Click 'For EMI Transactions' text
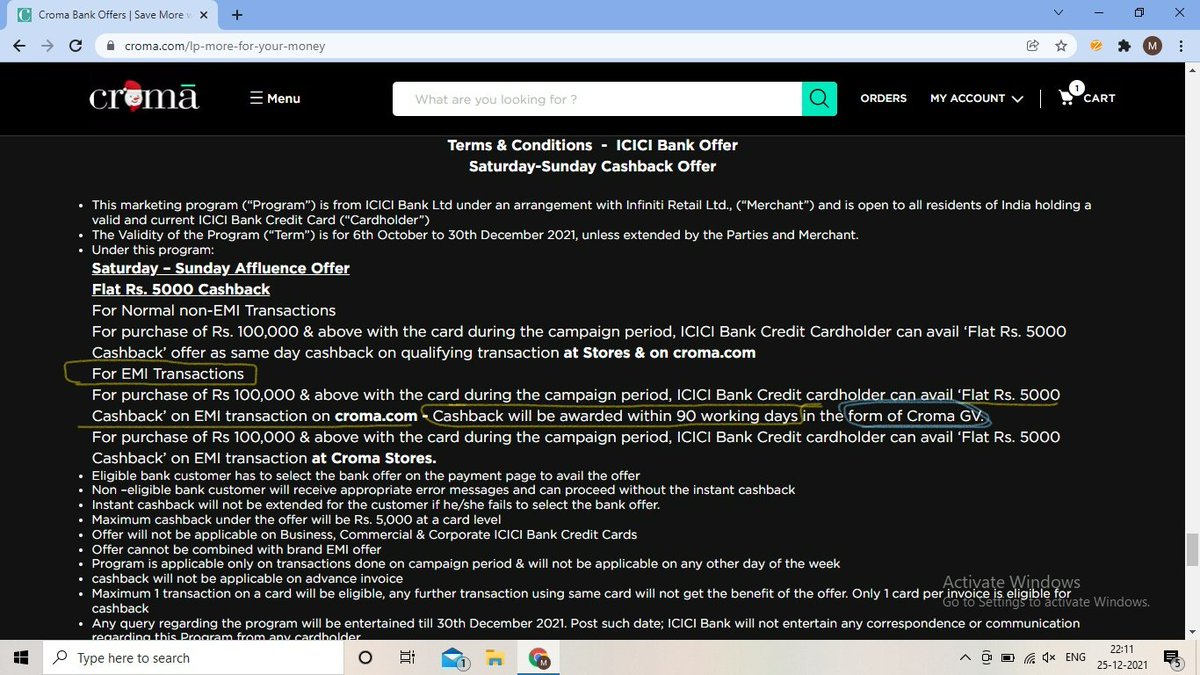This screenshot has width=1200, height=675. click(168, 373)
